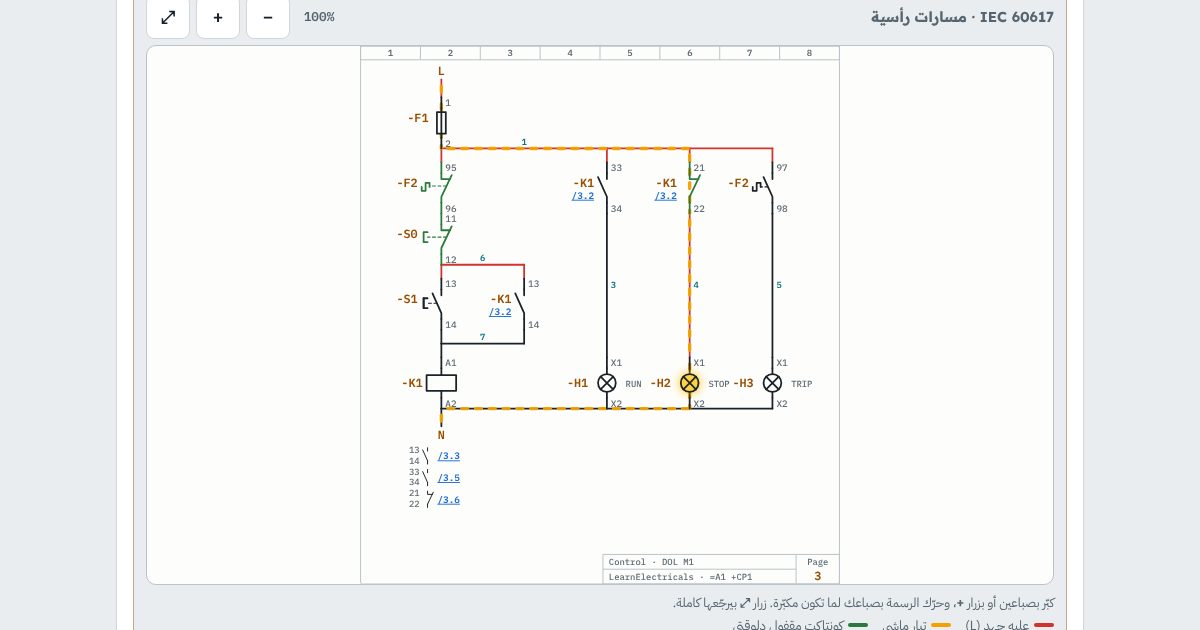The width and height of the screenshot is (1200, 630).
Task: Select the -K1 coil rectangle symbol
Action: coord(441,383)
